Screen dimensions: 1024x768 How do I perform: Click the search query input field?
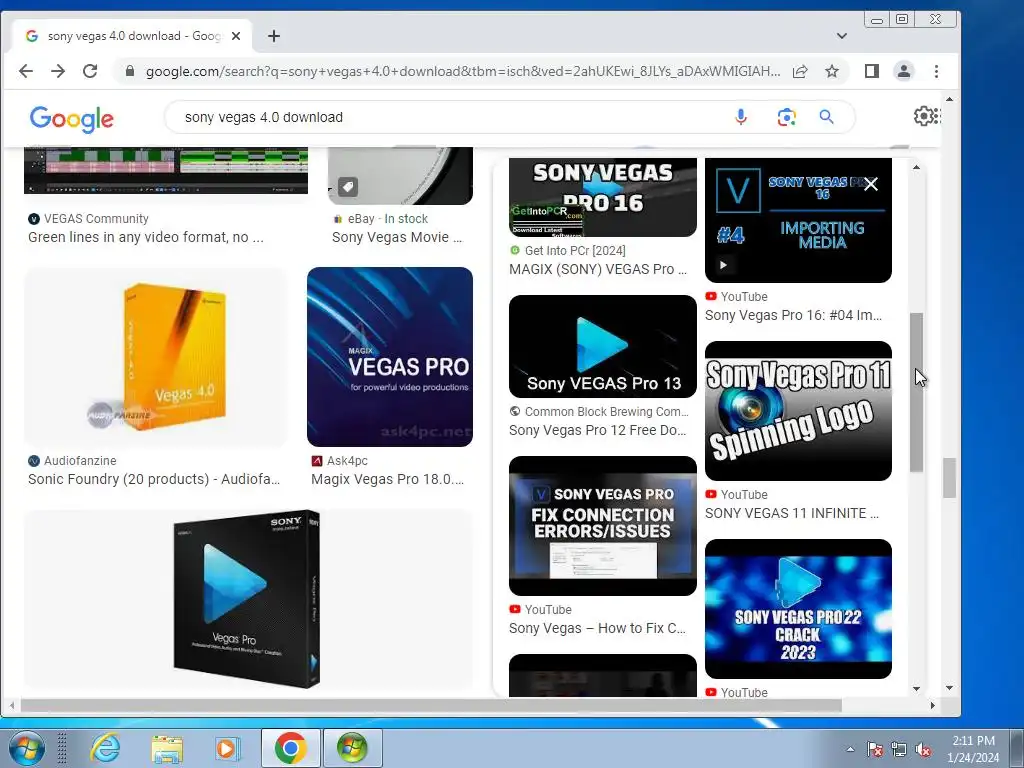pos(451,117)
